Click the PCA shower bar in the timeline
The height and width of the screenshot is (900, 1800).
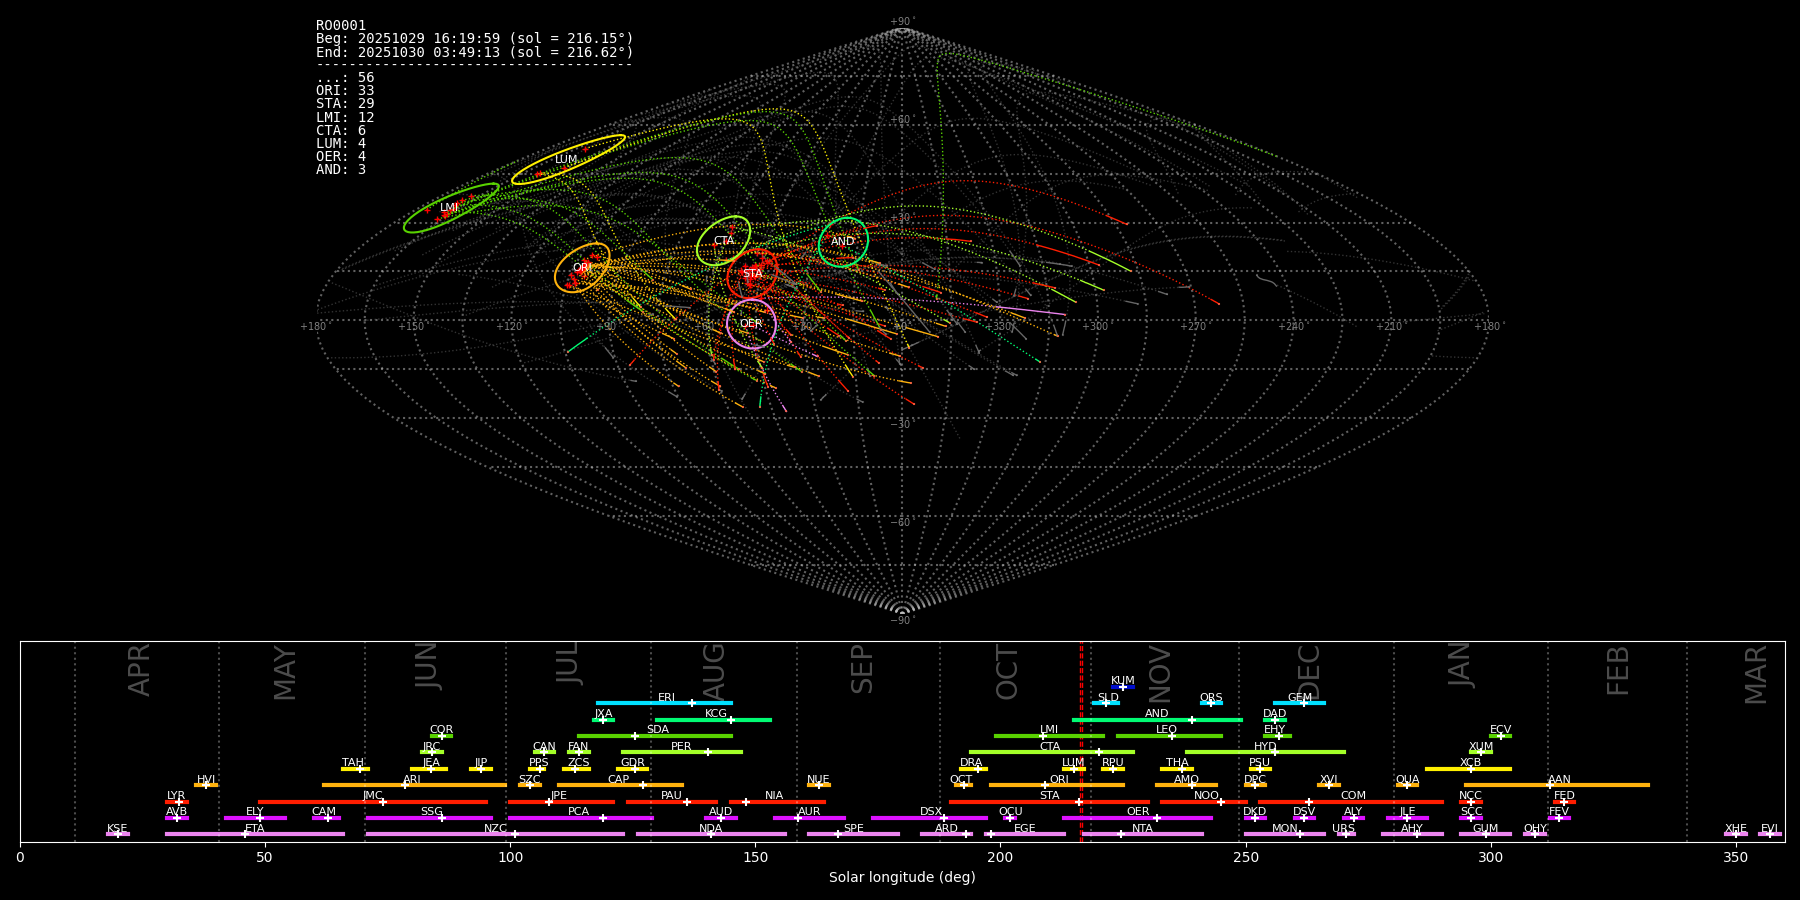(x=580, y=818)
